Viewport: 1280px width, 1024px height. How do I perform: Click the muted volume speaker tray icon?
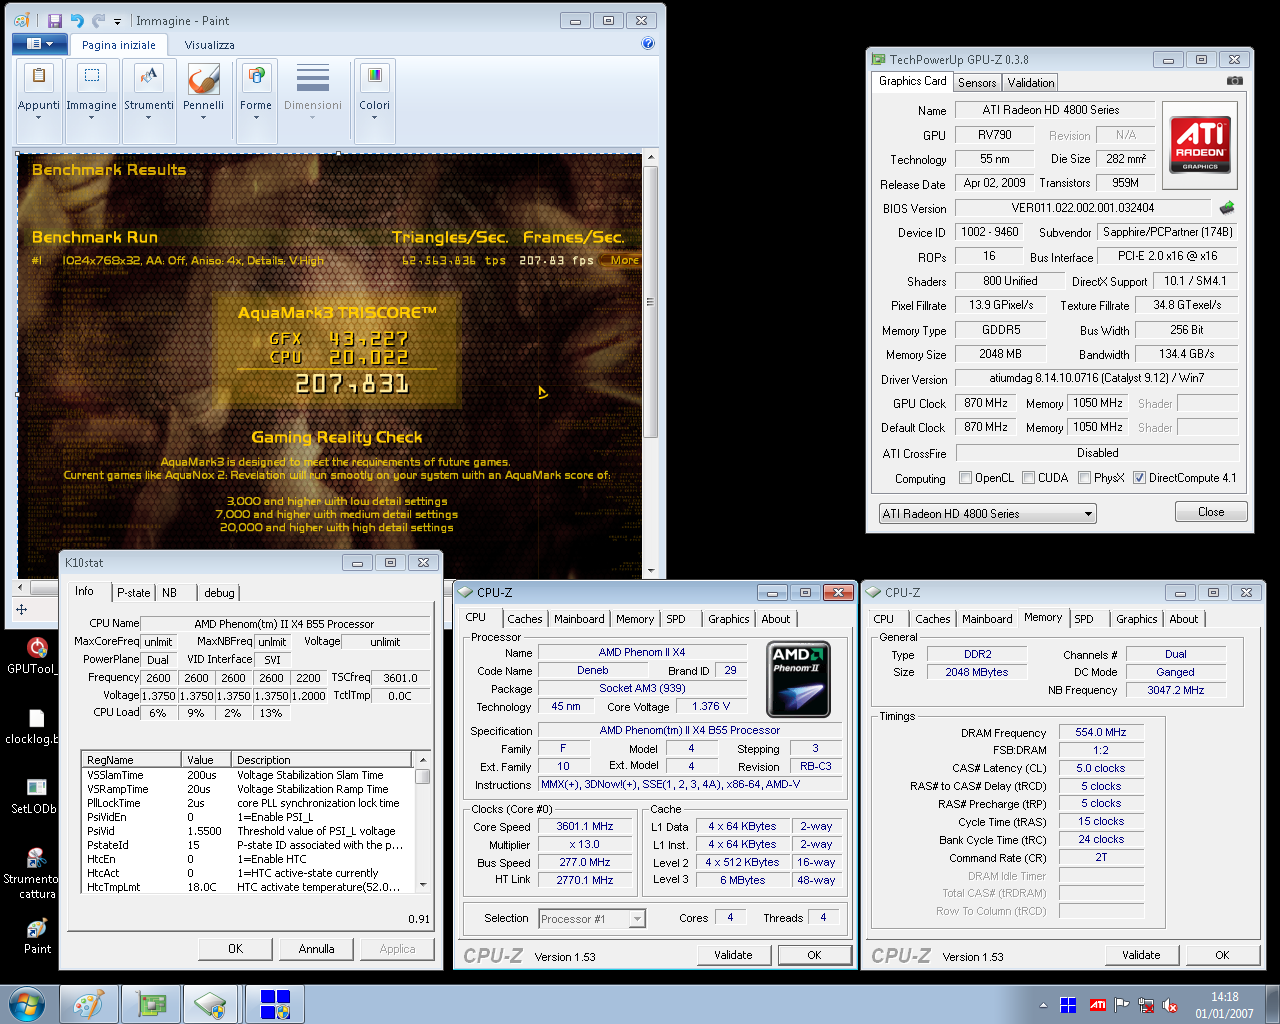1170,1005
